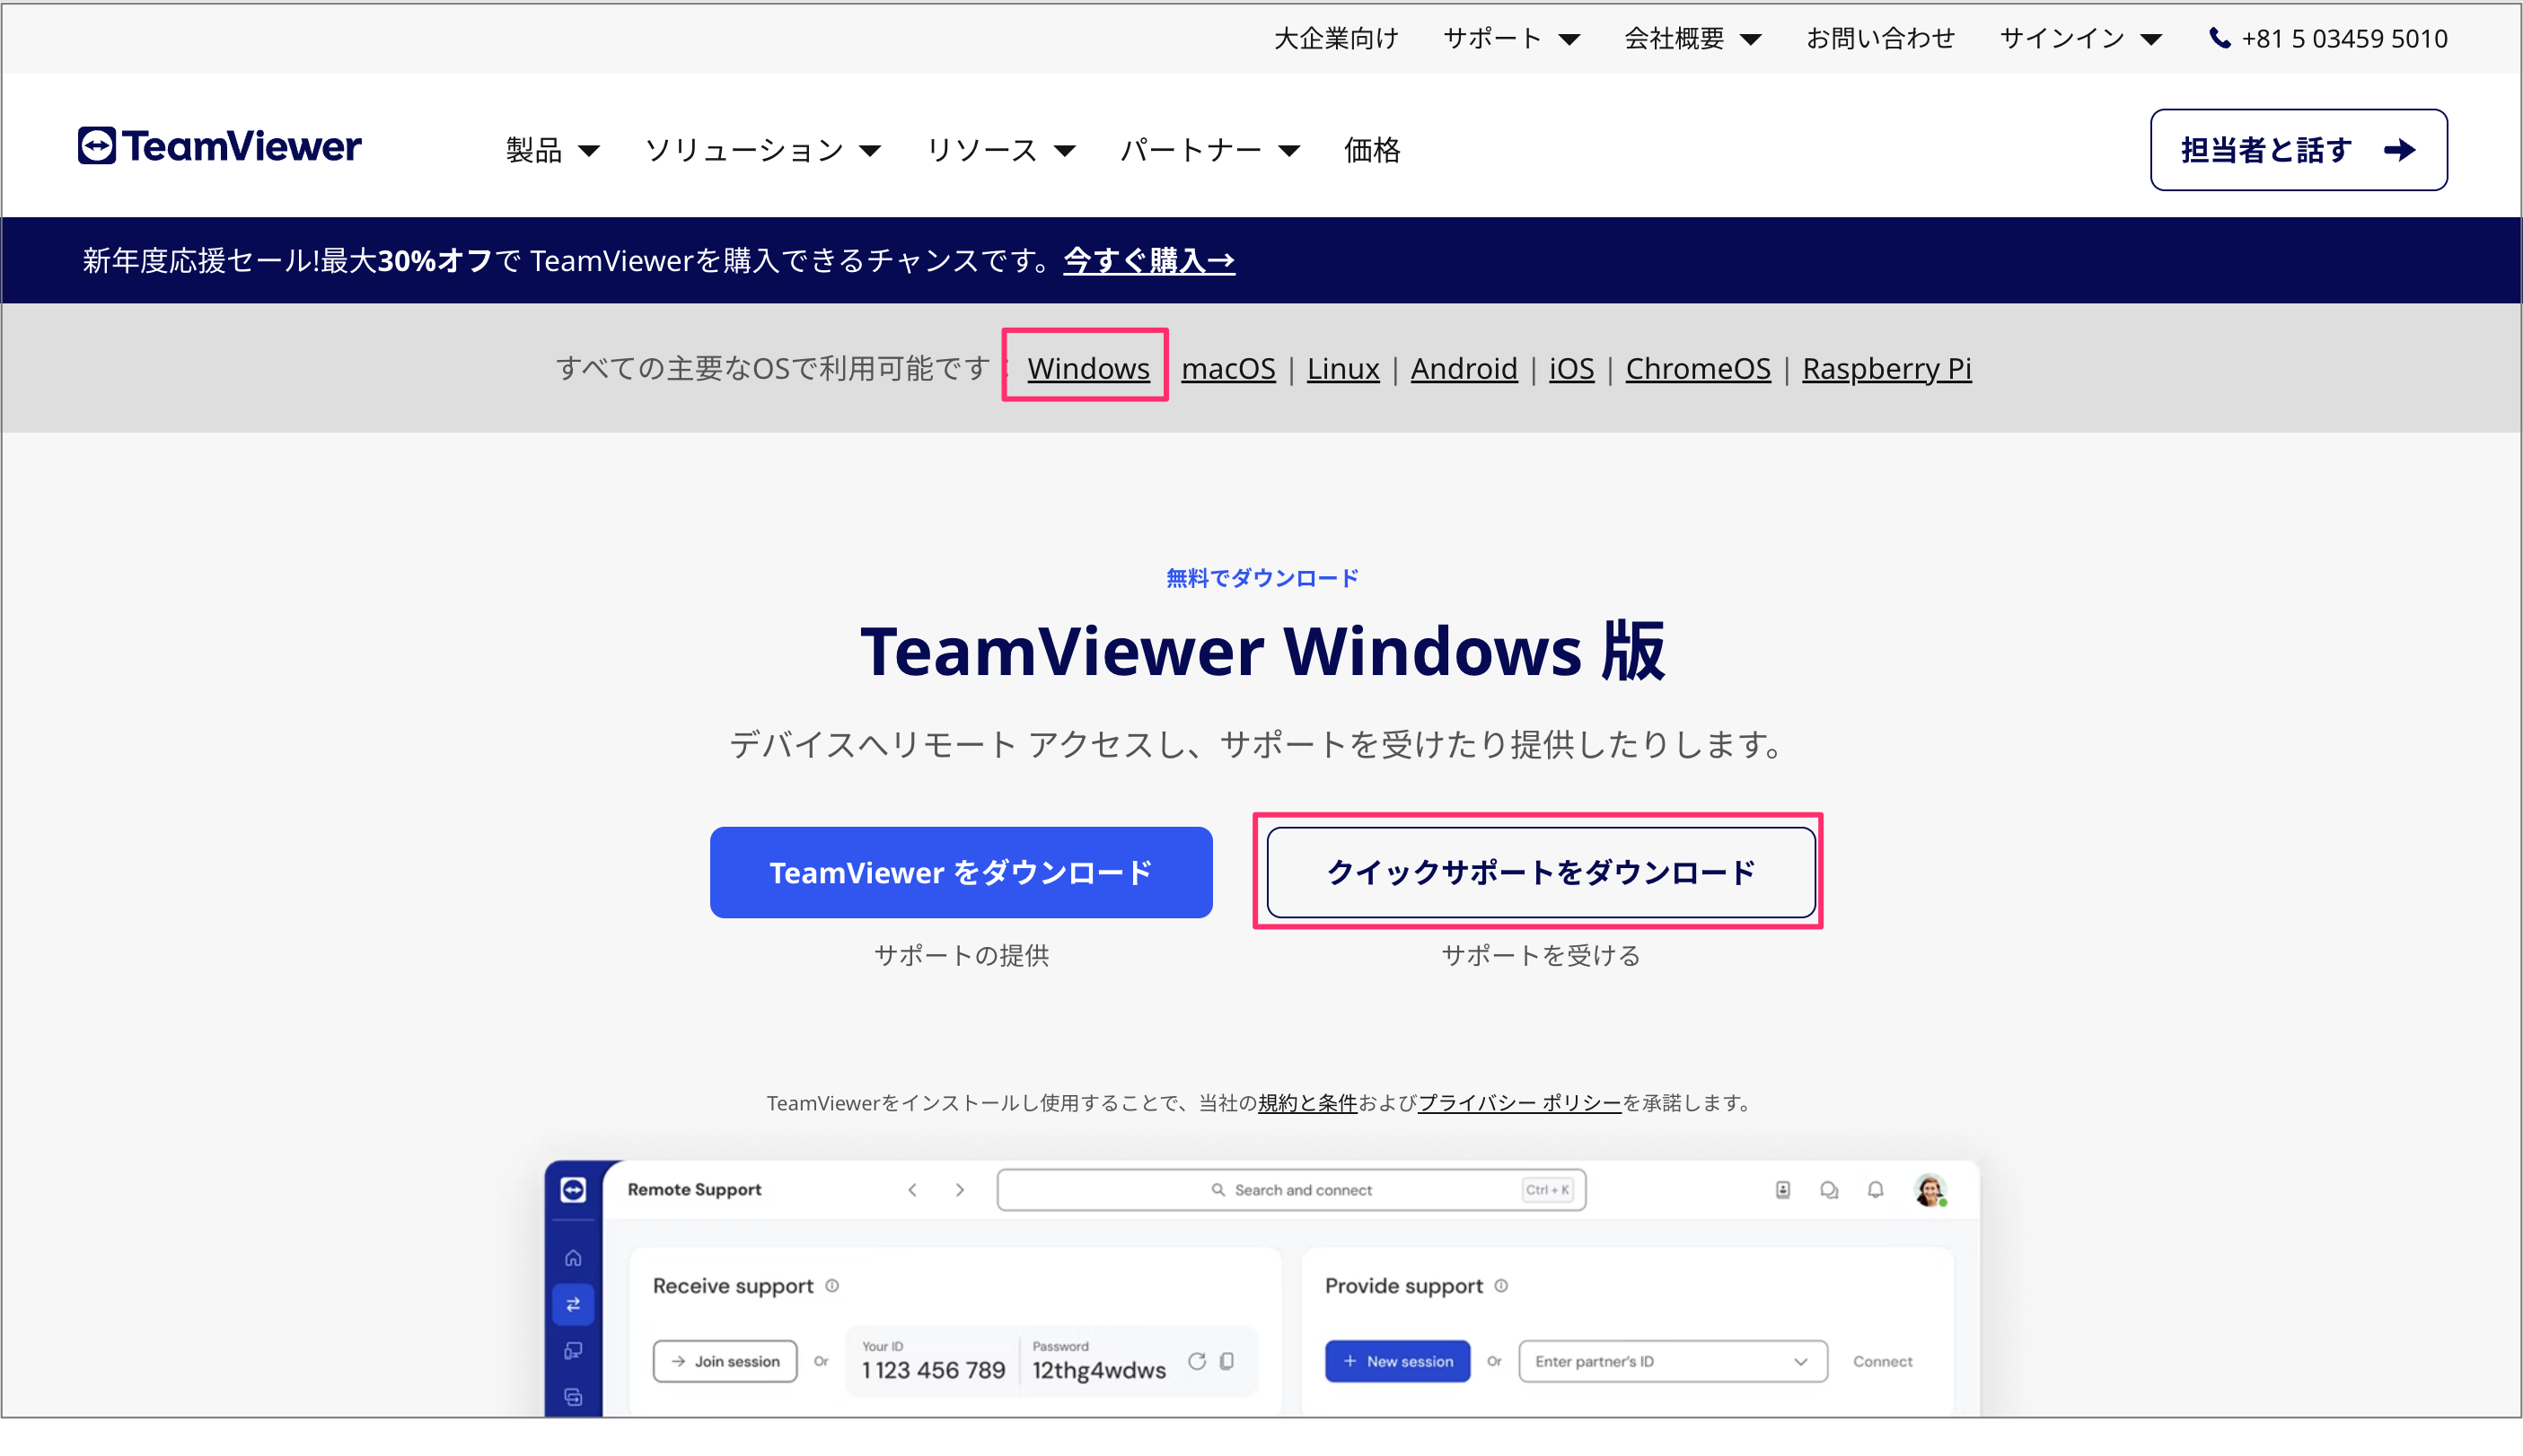
Task: Click the phone number +81 5 03459 5010
Action: (x=2344, y=39)
